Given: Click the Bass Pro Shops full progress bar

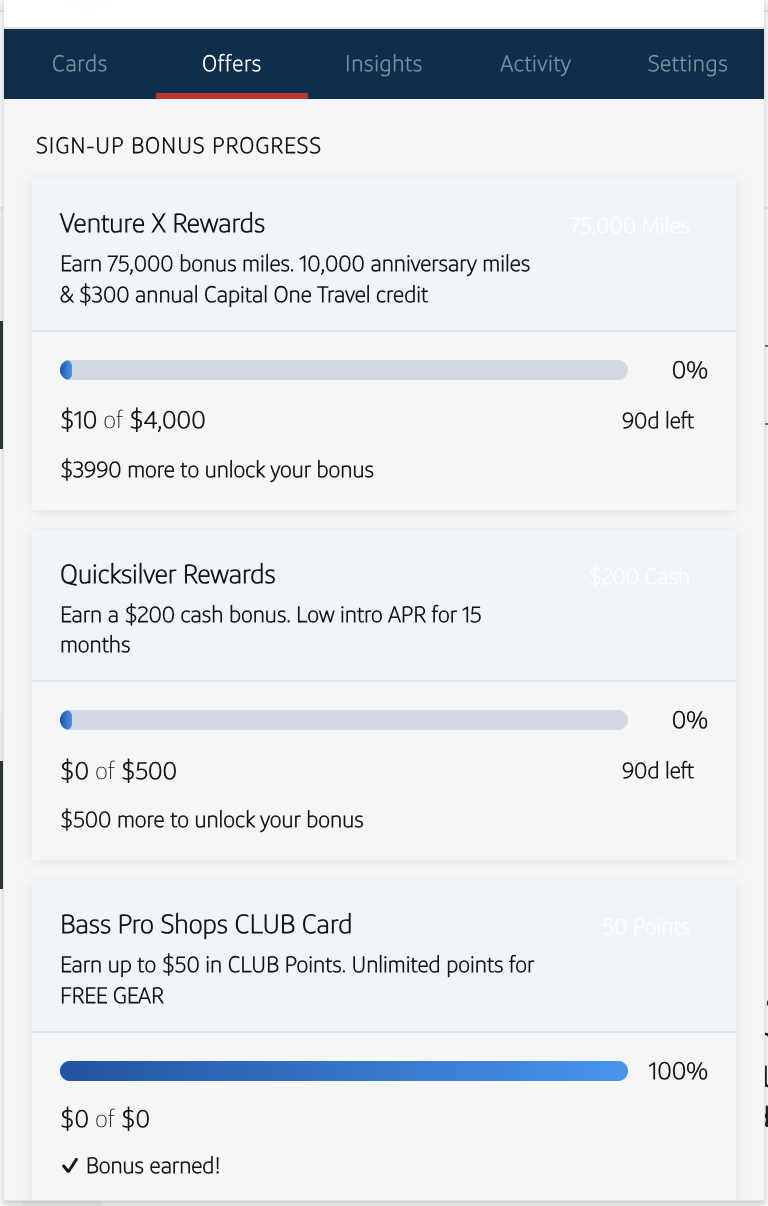Looking at the screenshot, I should pos(344,1072).
